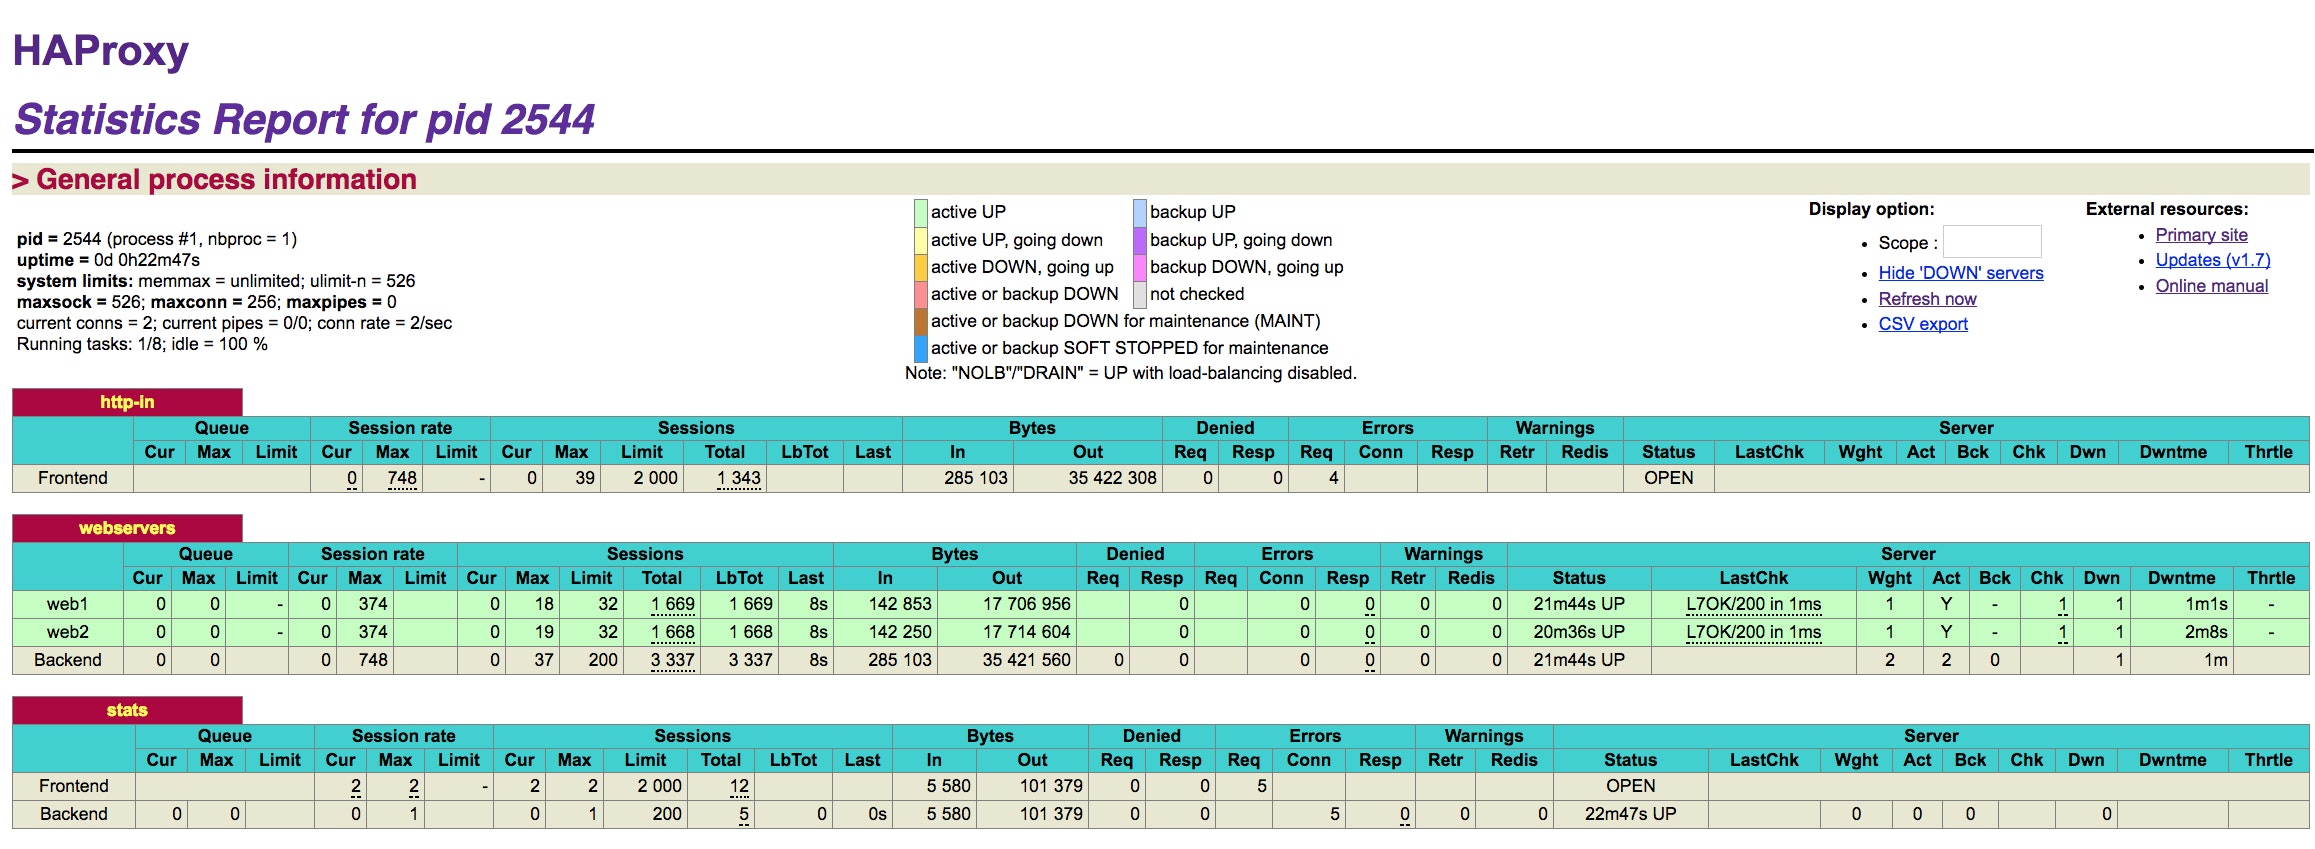
Task: Open the Primary site link
Action: (2201, 235)
